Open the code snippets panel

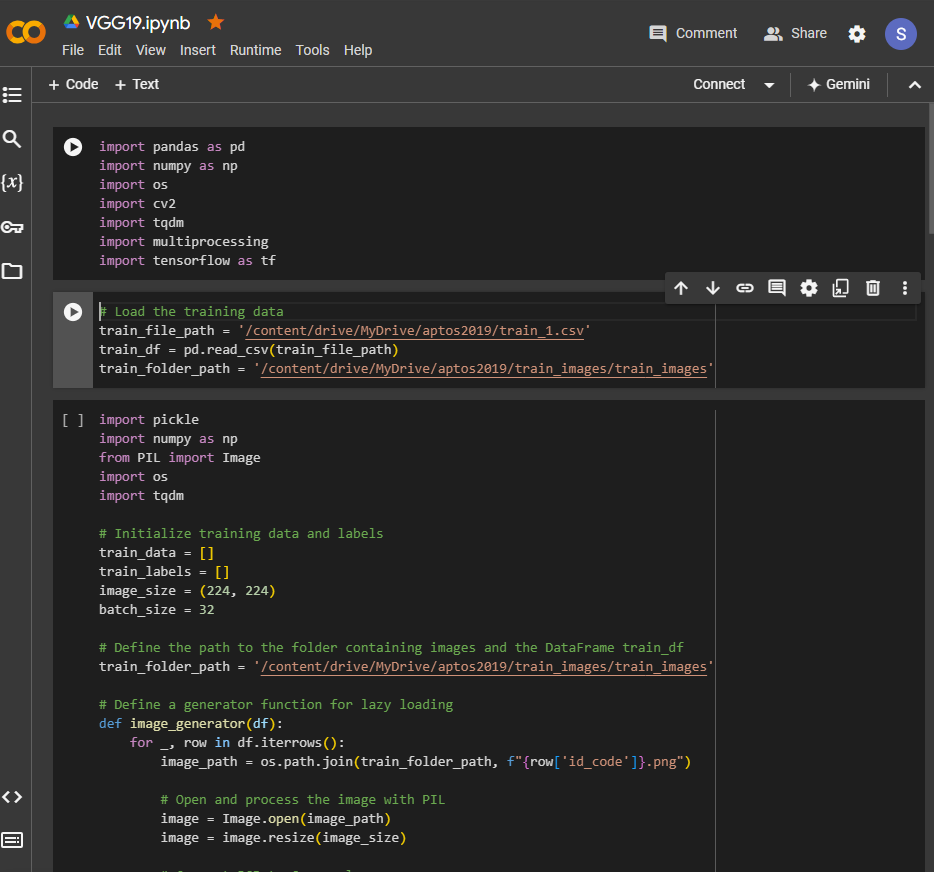click(x=12, y=797)
